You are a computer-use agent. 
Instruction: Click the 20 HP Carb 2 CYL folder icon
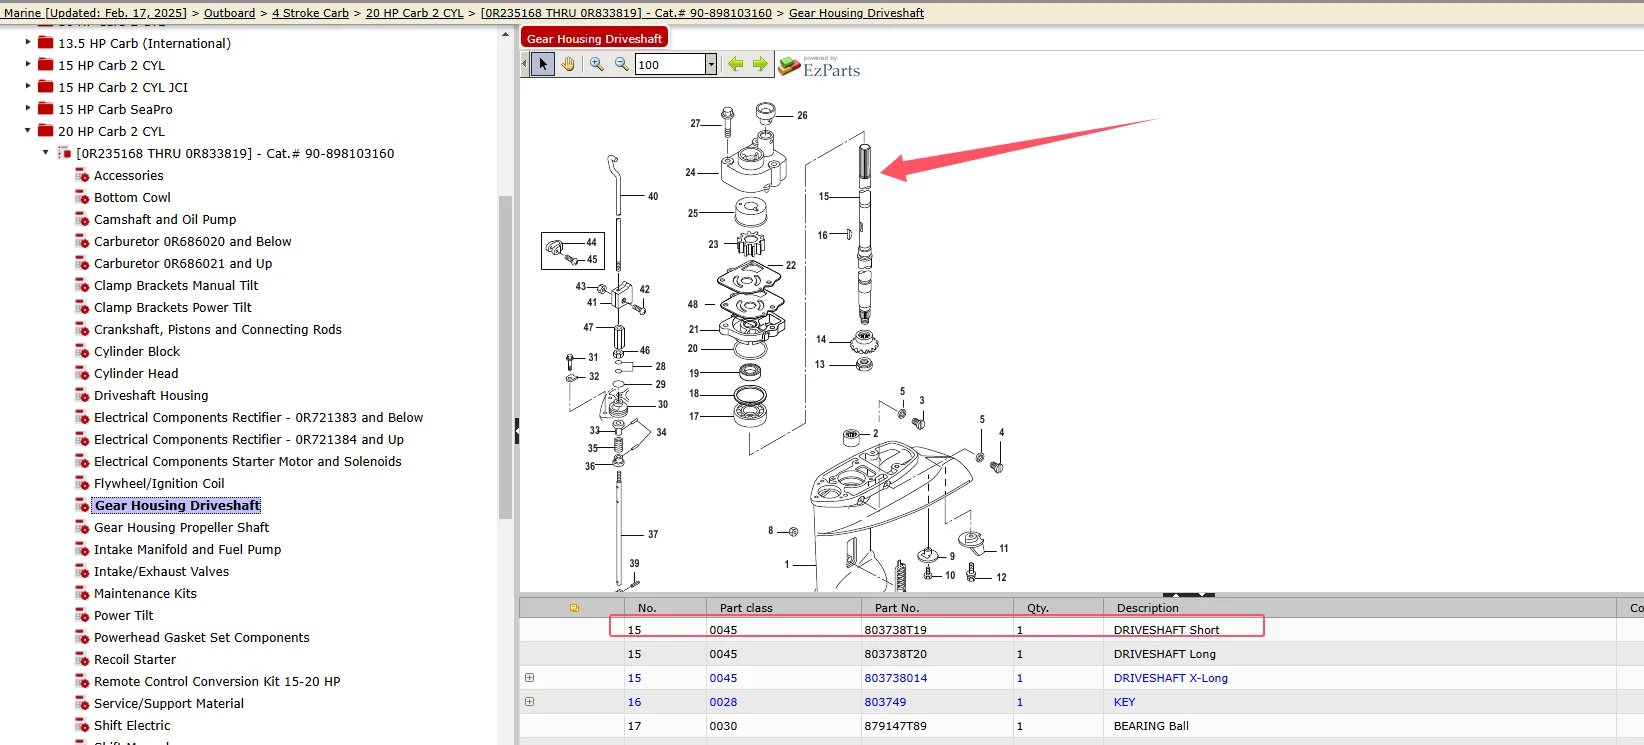tap(45, 130)
